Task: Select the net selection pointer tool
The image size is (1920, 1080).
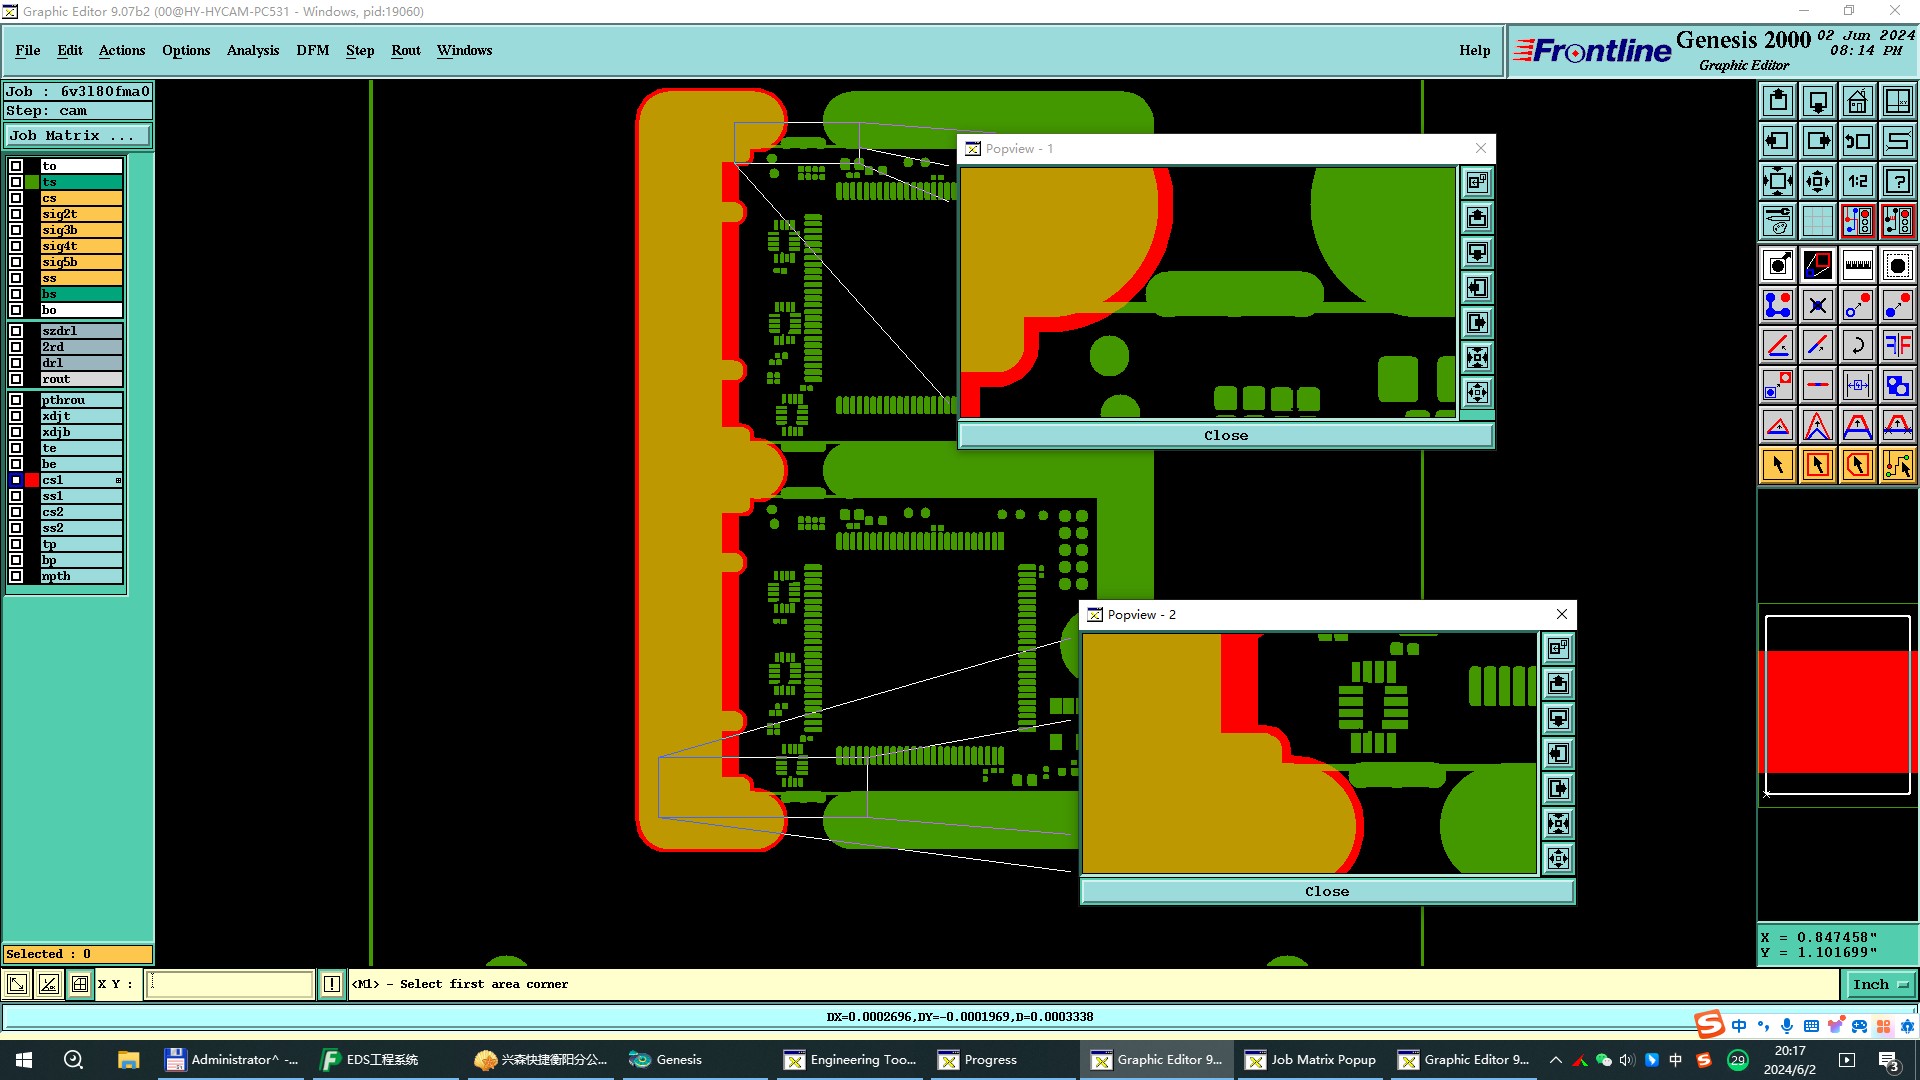Action: point(1897,465)
